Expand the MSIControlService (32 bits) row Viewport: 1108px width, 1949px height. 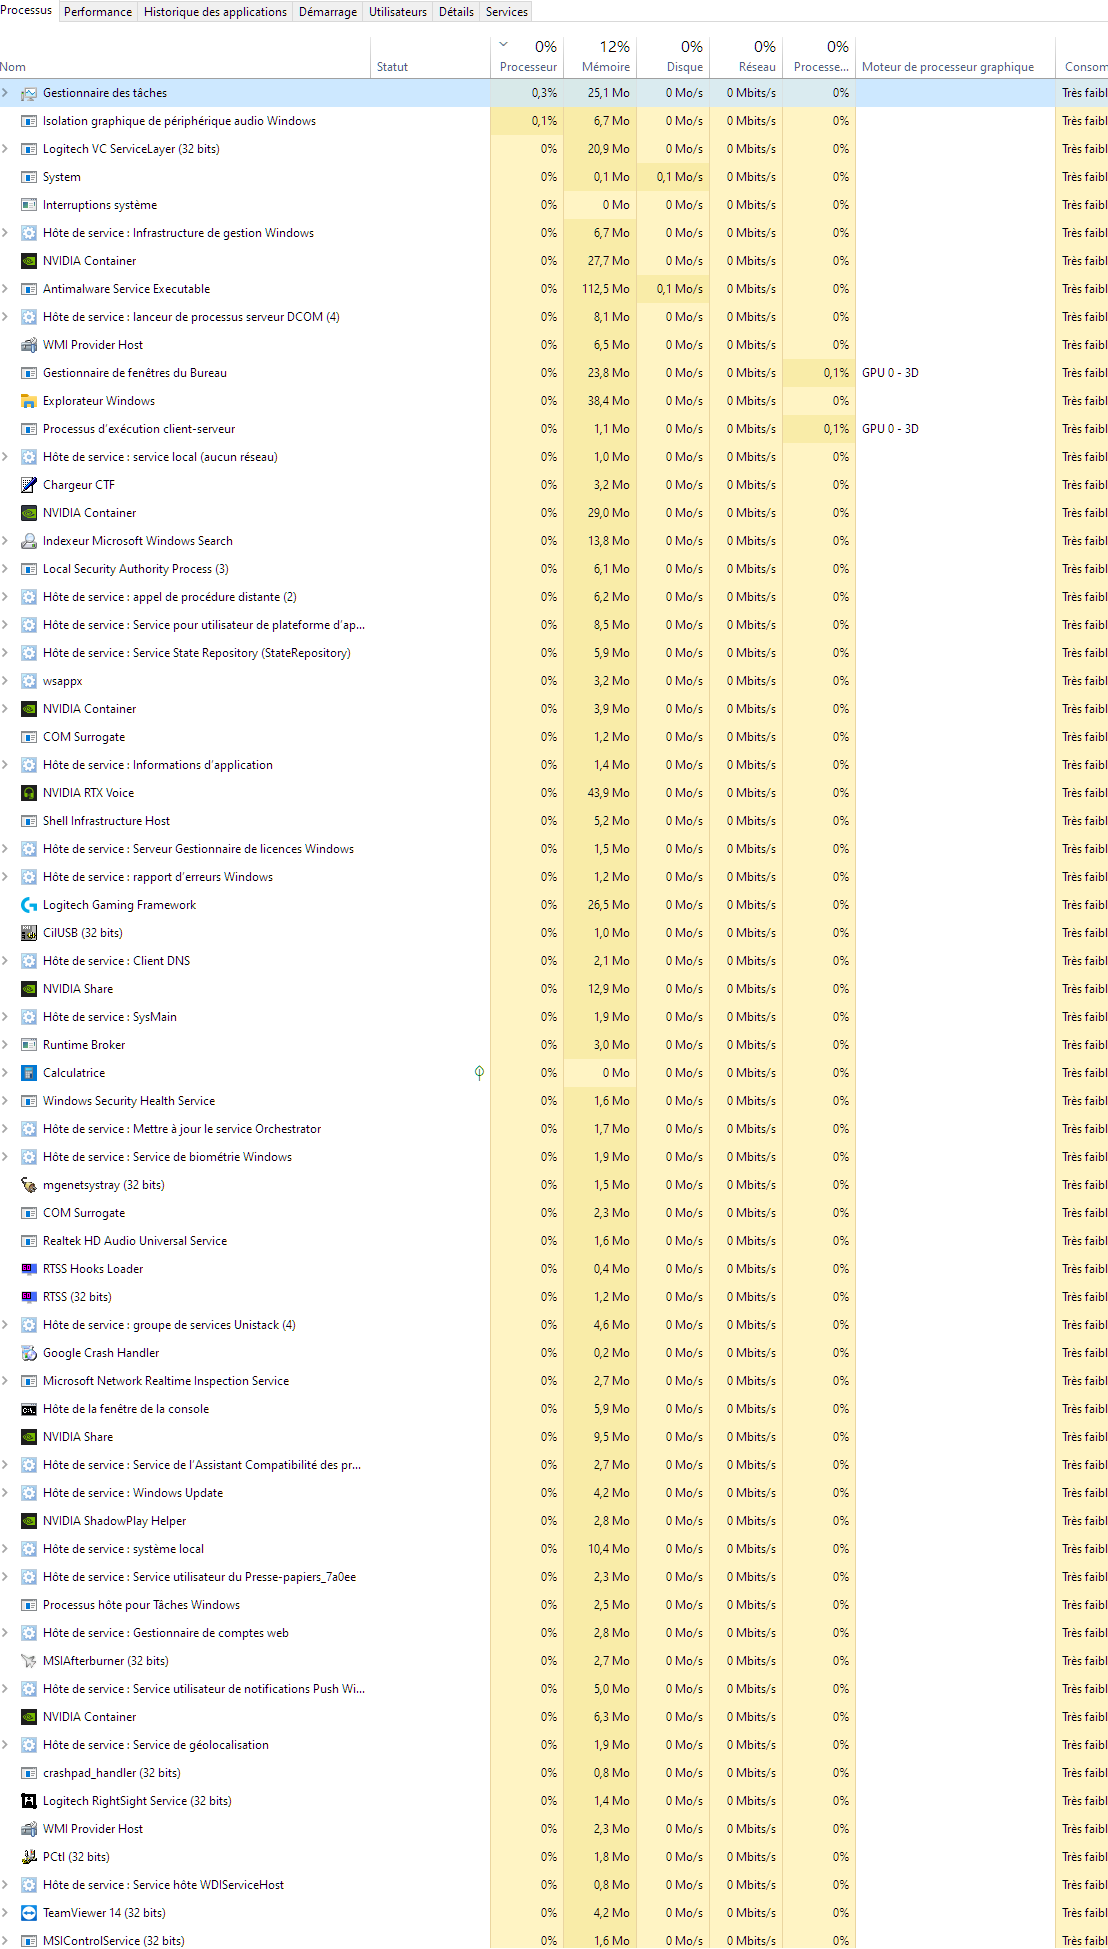click(5, 1941)
